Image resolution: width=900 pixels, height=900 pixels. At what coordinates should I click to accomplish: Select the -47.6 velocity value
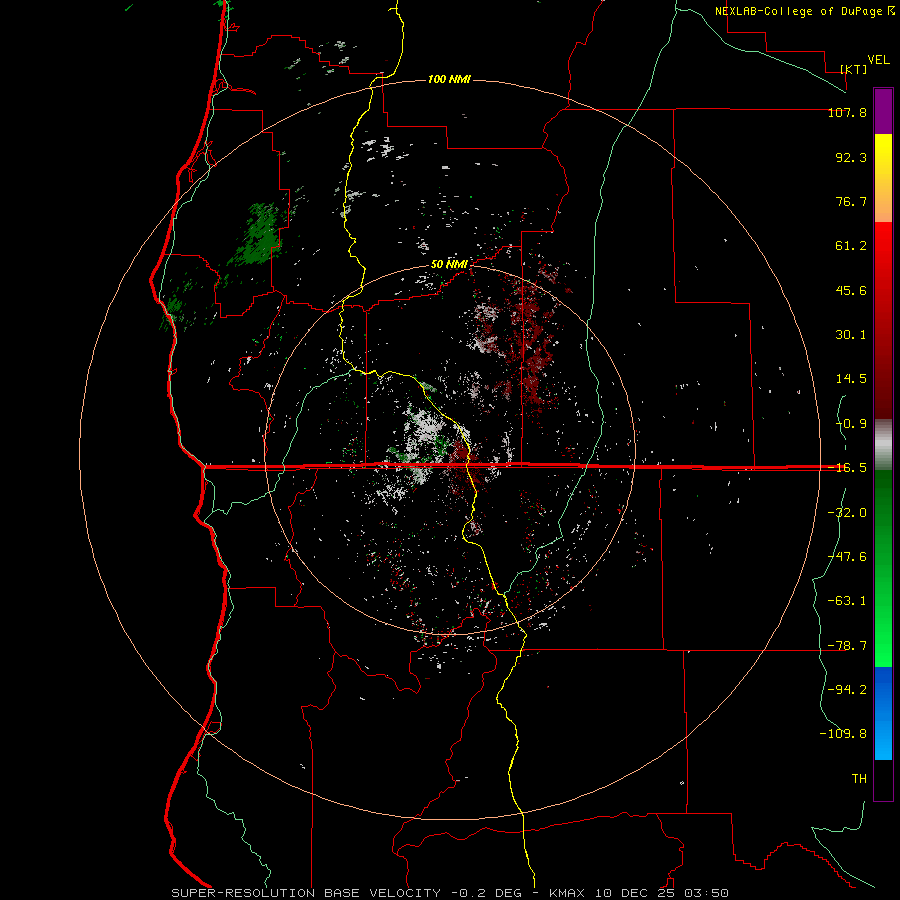847,557
